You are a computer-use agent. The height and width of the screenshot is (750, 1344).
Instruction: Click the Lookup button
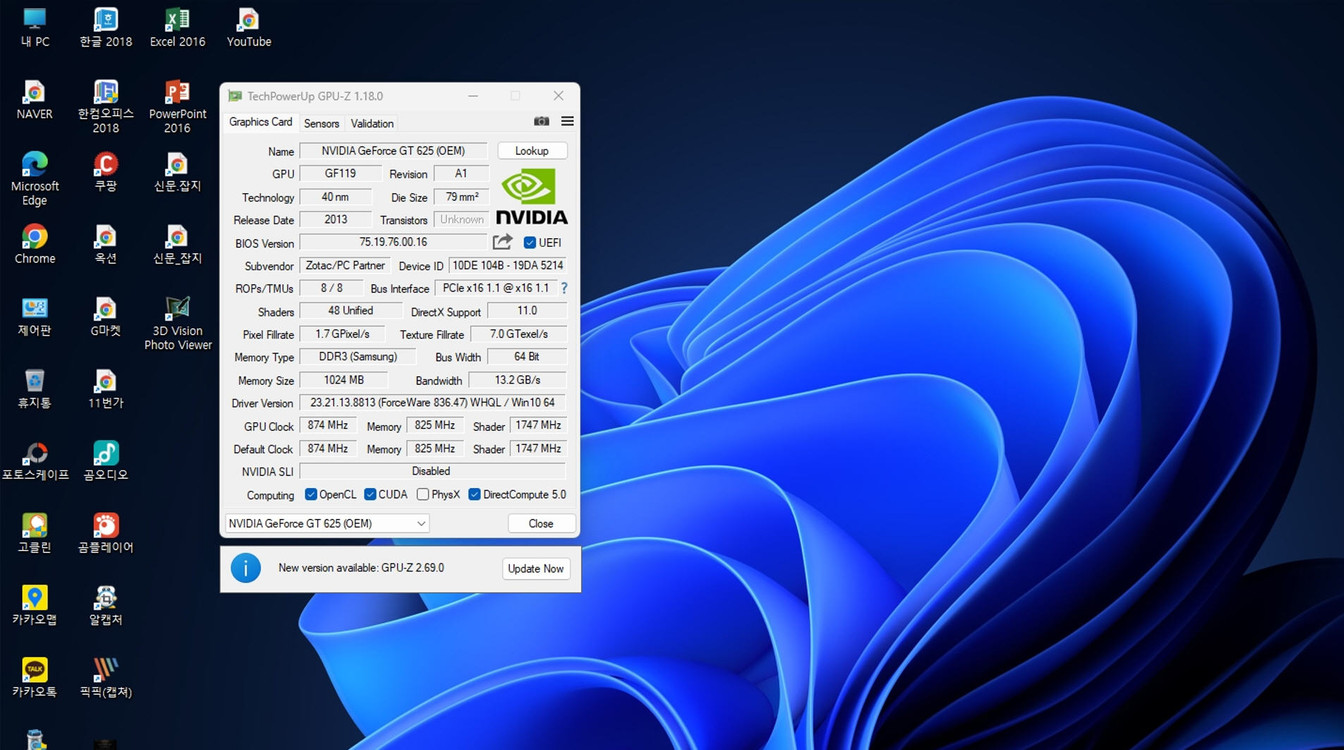tap(532, 150)
